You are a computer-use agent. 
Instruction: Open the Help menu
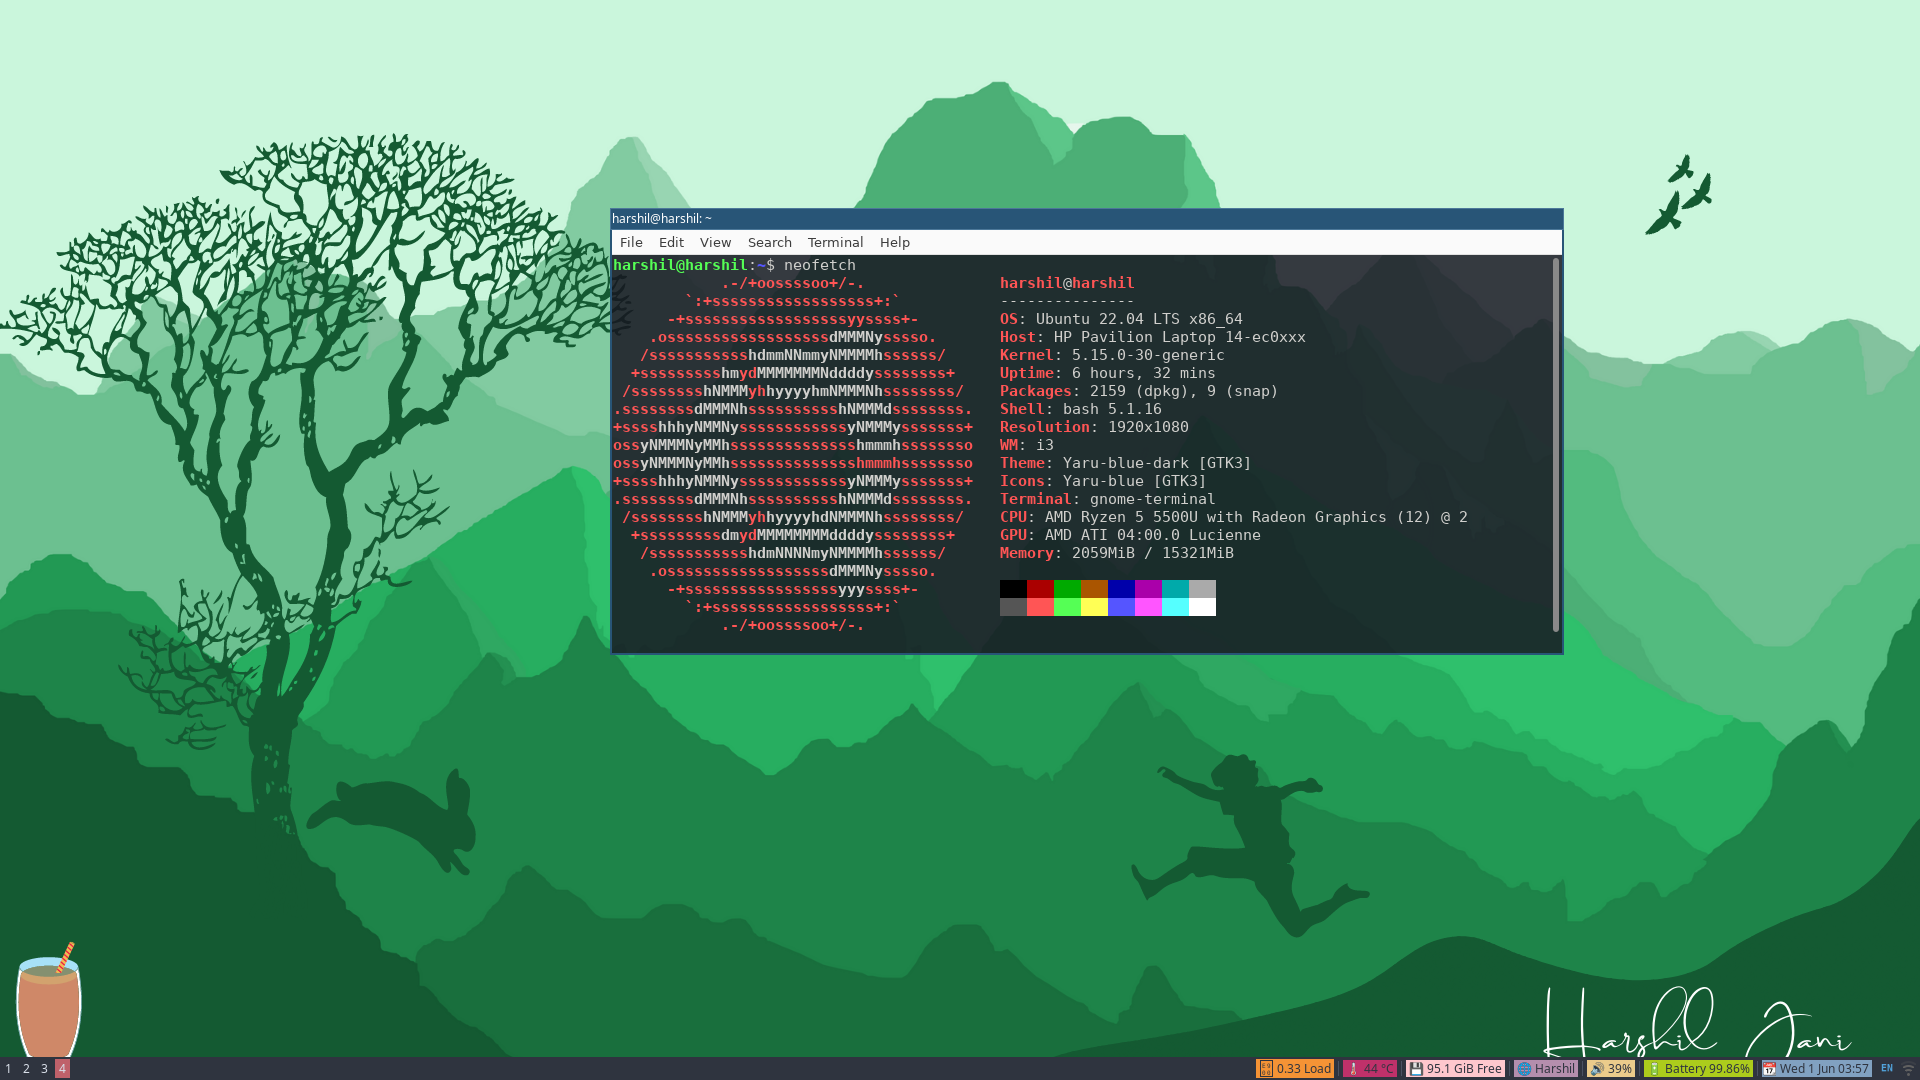[894, 242]
